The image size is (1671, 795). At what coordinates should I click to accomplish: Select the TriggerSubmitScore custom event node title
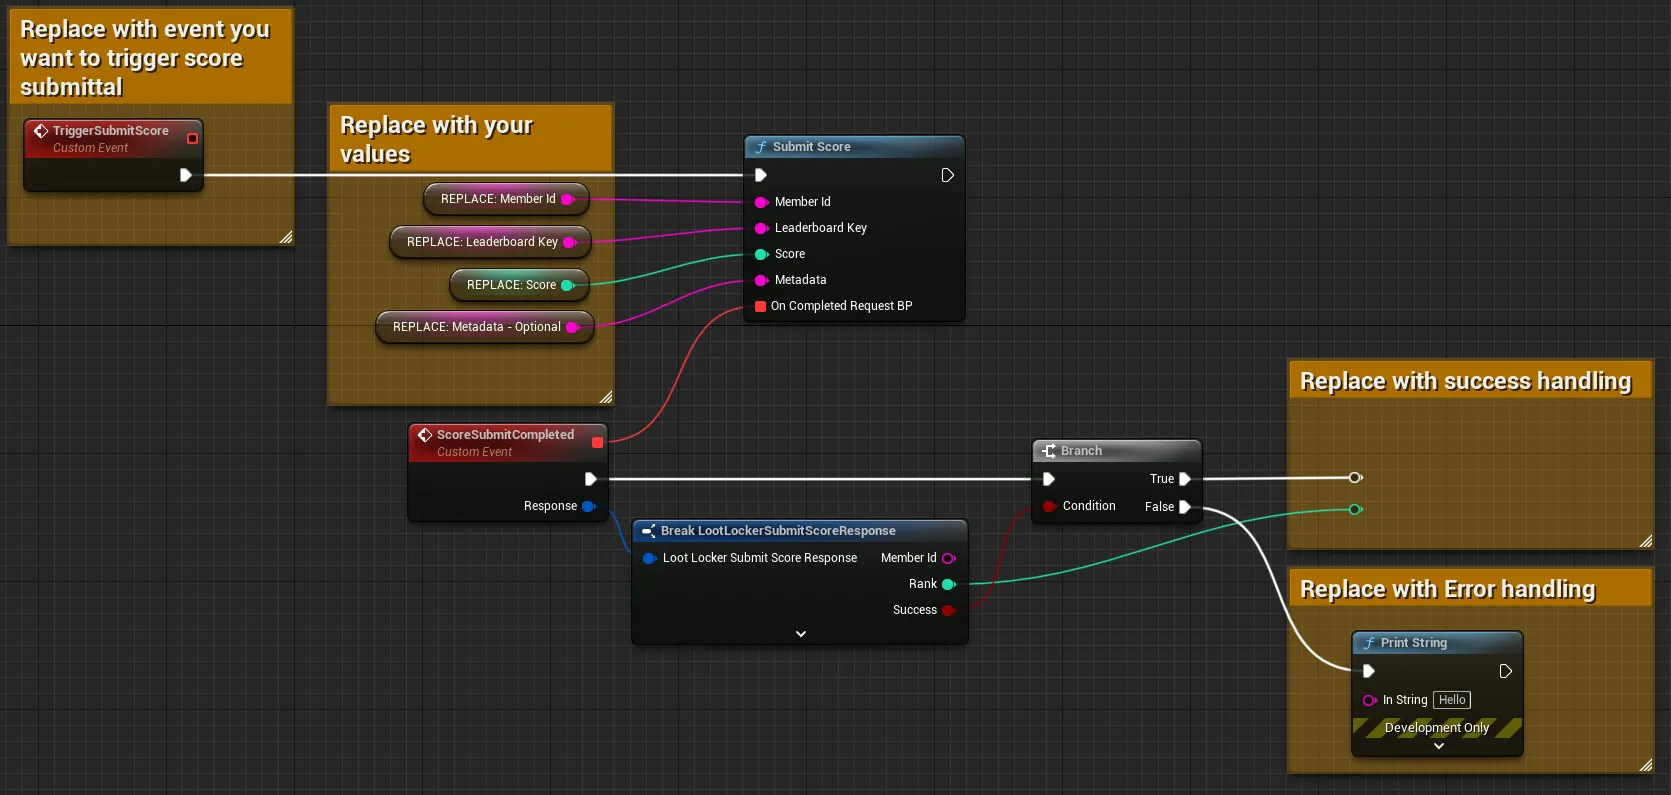coord(110,131)
